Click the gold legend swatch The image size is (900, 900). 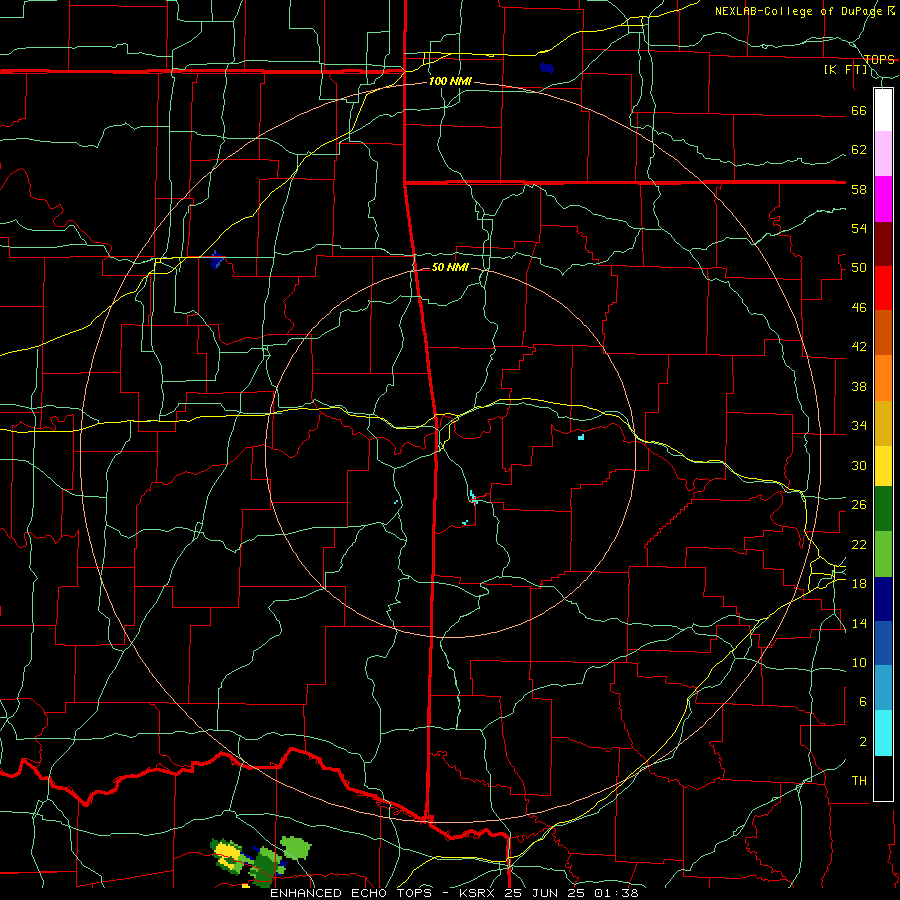(883, 423)
